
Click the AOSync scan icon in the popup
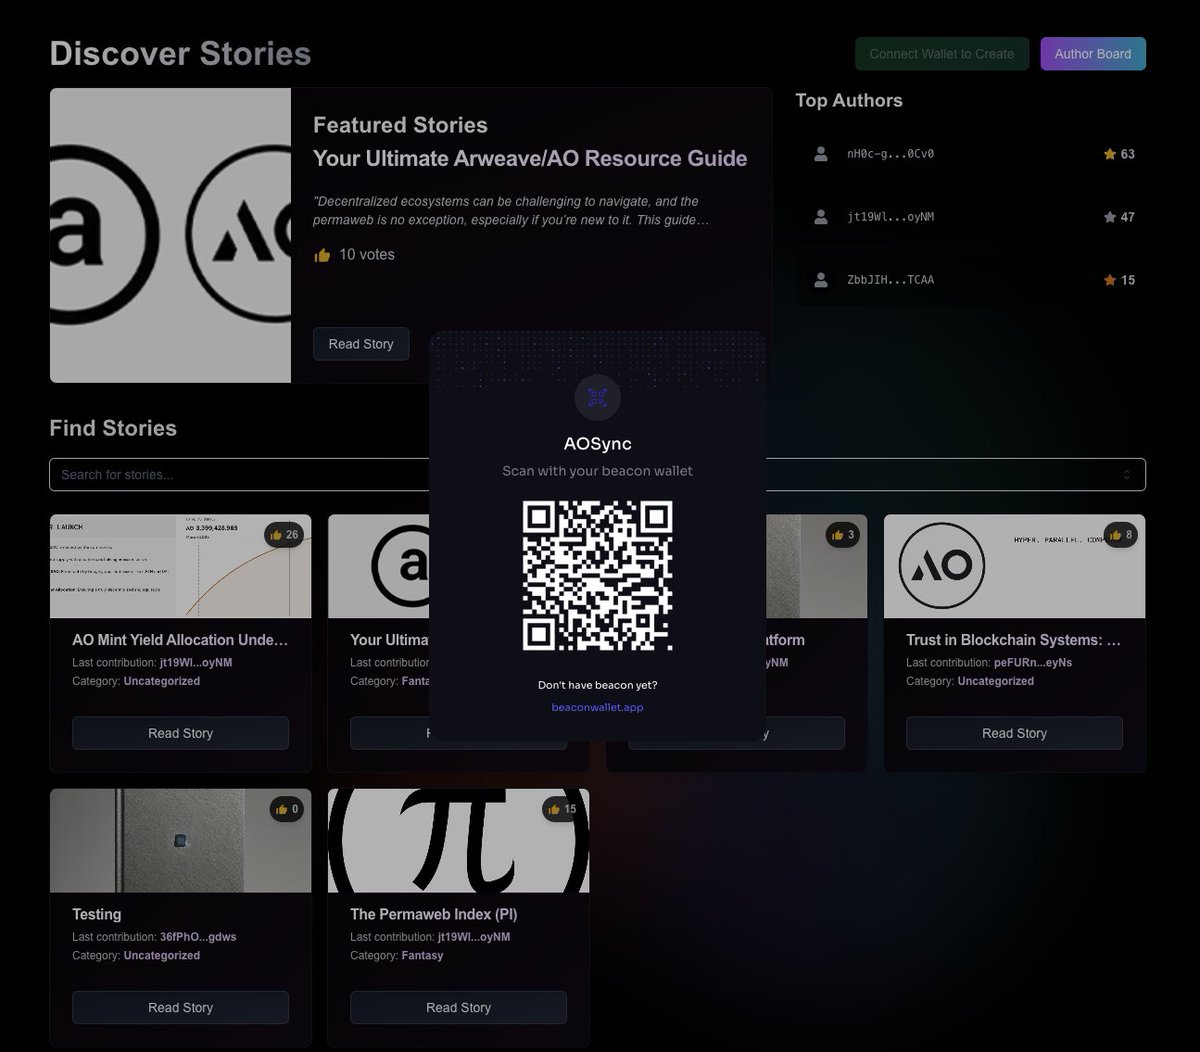tap(598, 398)
